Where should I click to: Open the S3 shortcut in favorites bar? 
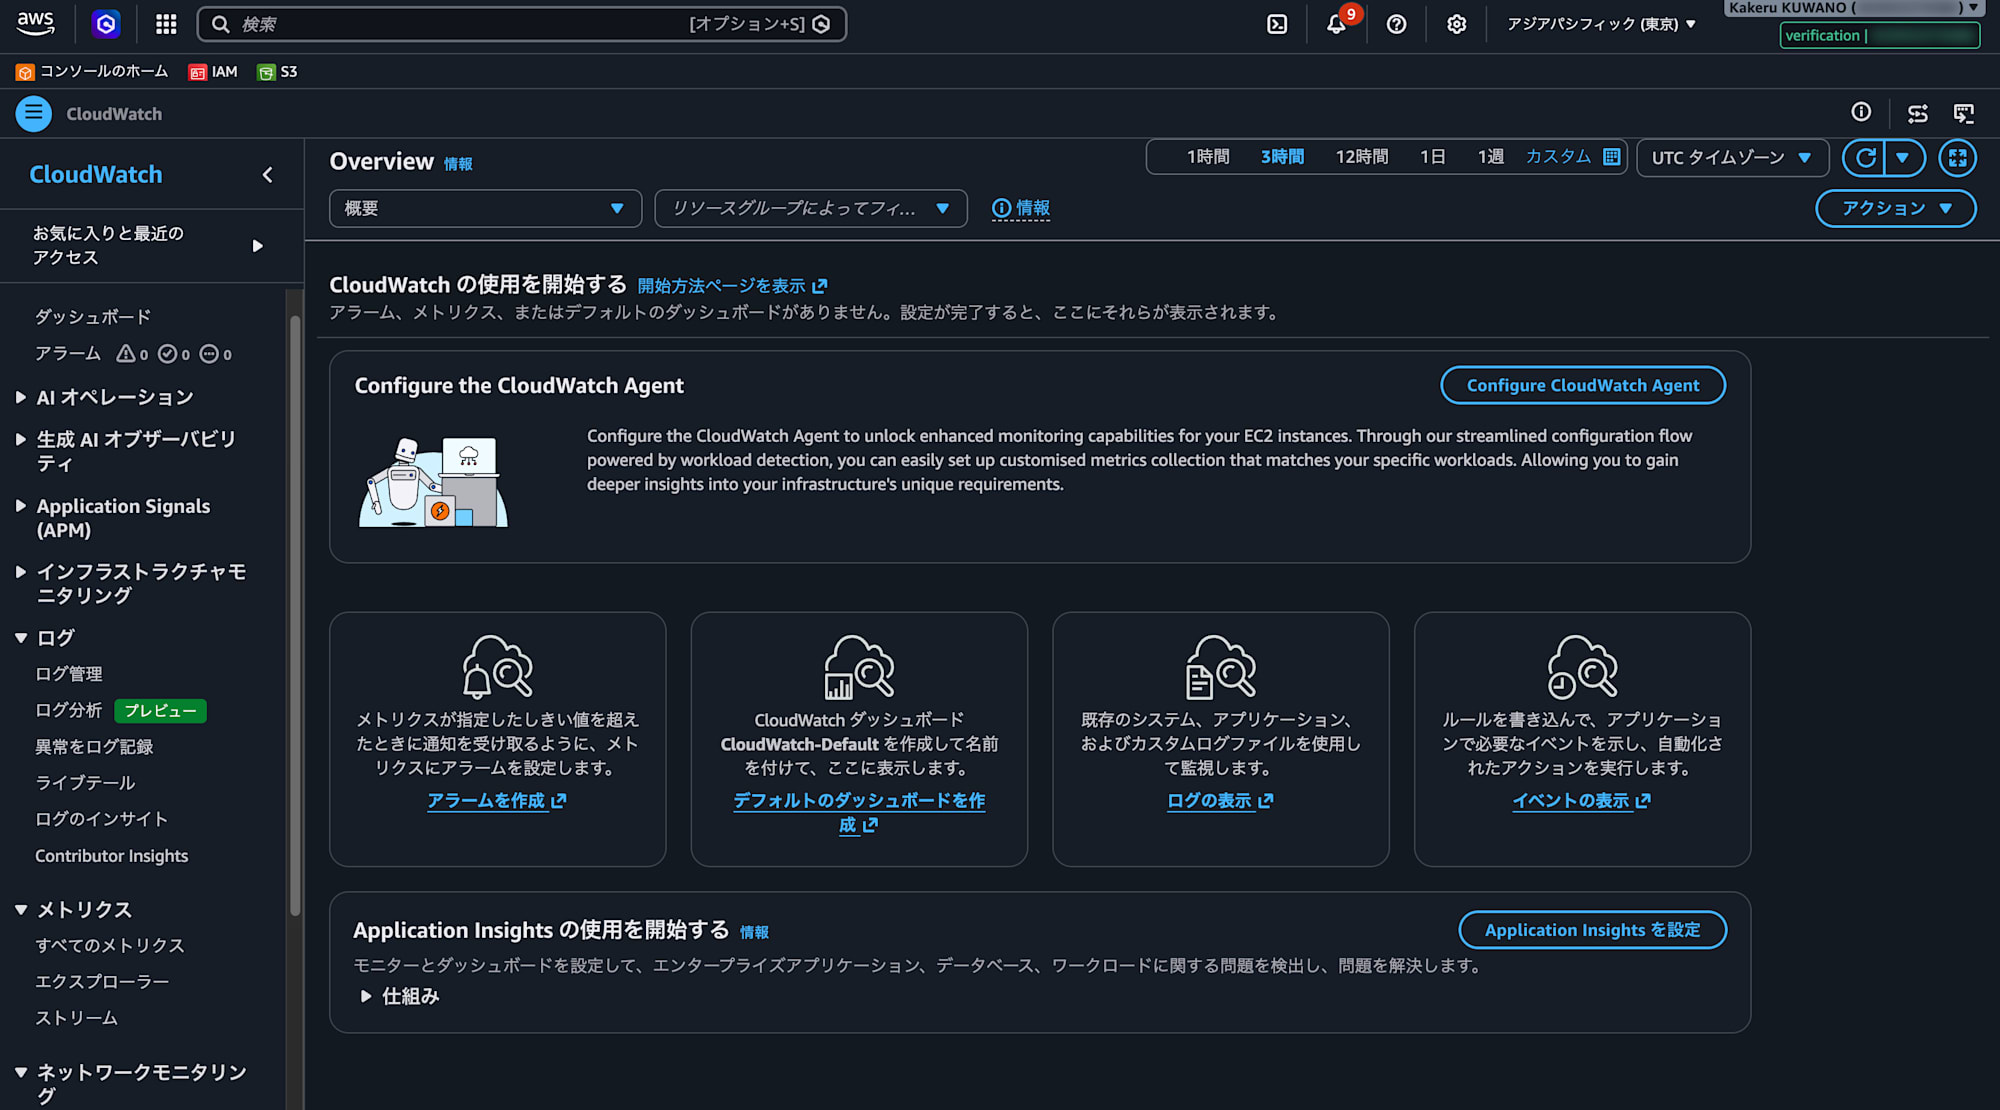pyautogui.click(x=277, y=72)
